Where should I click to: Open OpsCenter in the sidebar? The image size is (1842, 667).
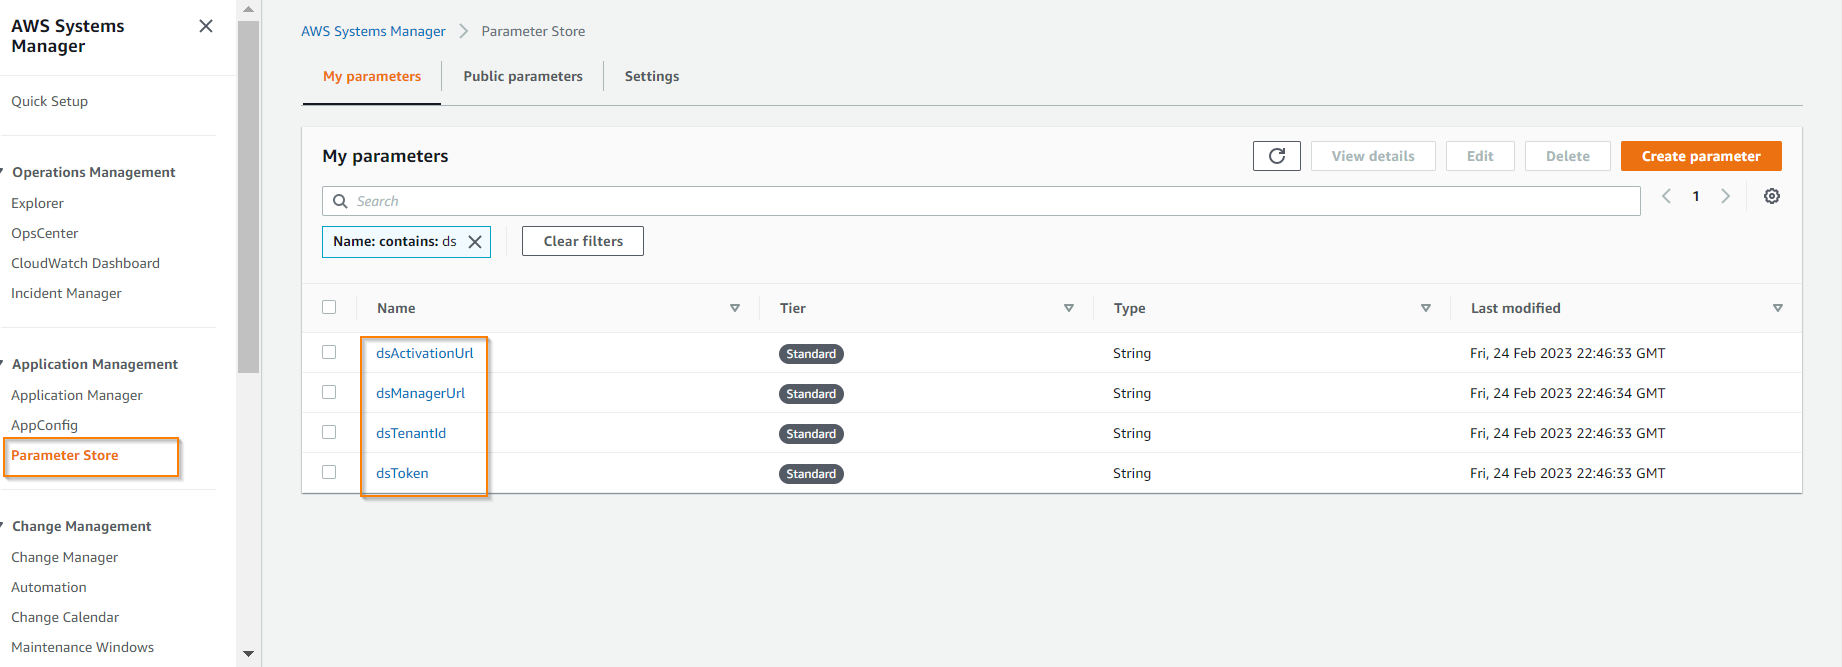[45, 233]
